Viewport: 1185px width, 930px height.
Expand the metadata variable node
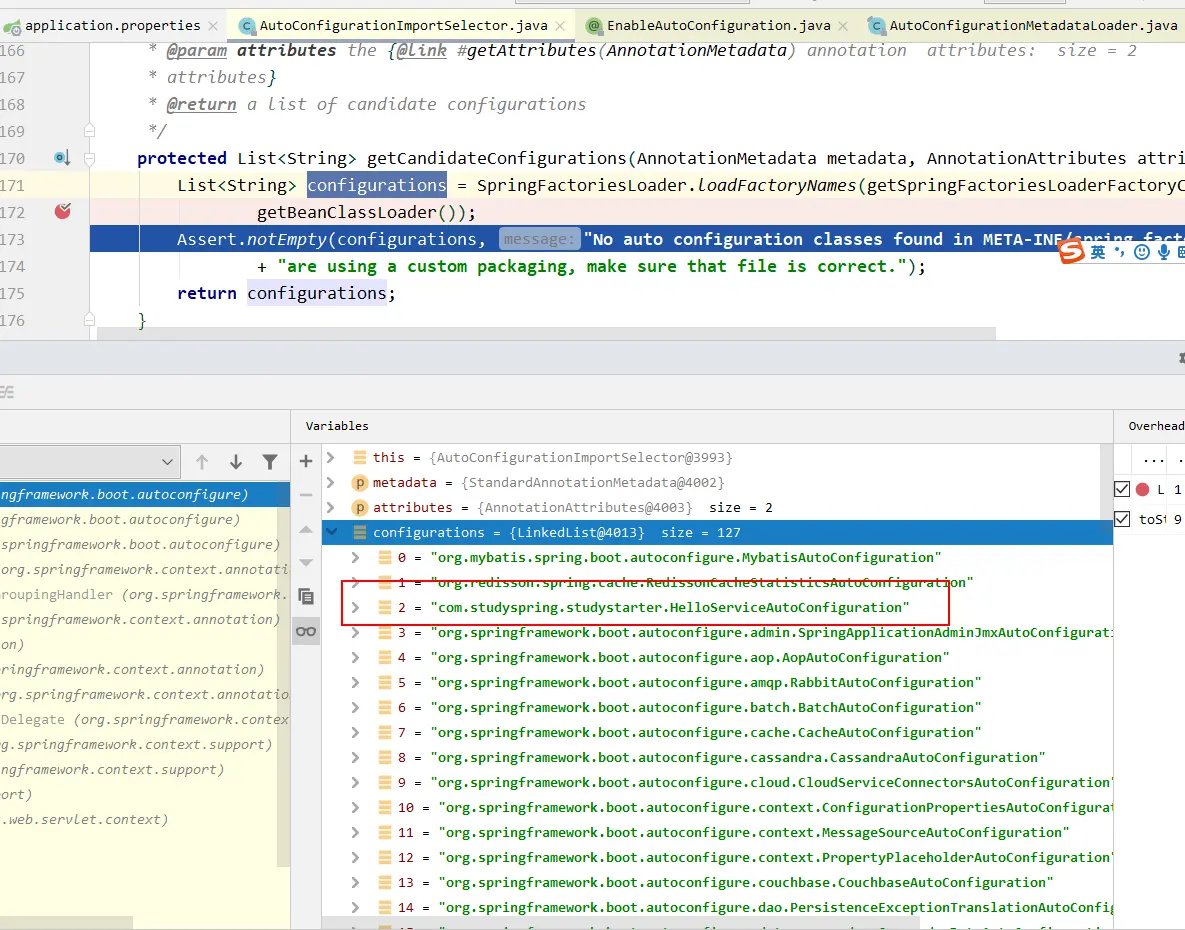[x=330, y=482]
